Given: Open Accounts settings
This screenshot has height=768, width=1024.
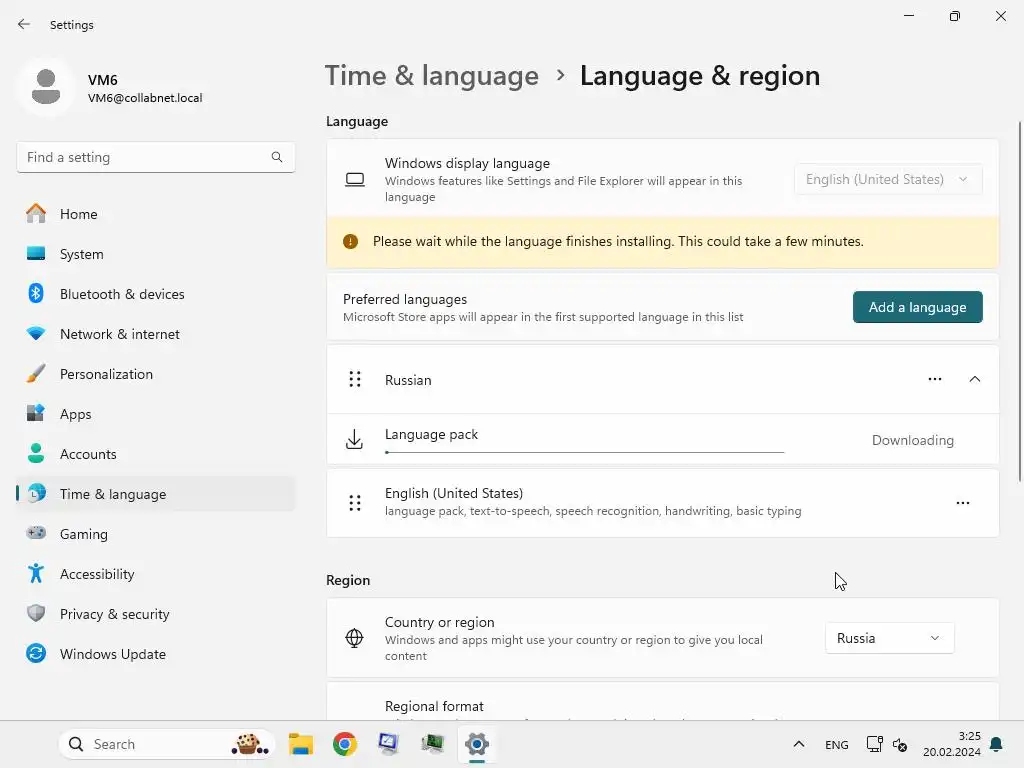Looking at the screenshot, I should click(x=155, y=454).
